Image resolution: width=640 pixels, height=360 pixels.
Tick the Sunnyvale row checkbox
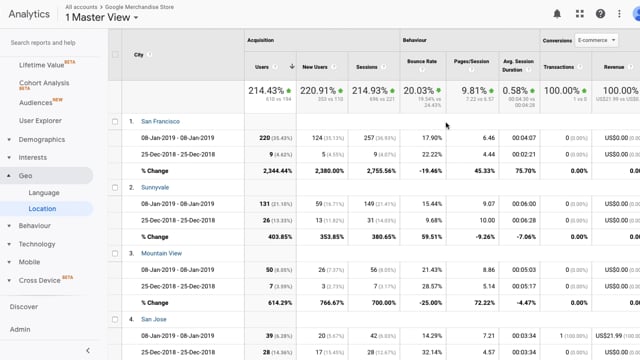[115, 188]
